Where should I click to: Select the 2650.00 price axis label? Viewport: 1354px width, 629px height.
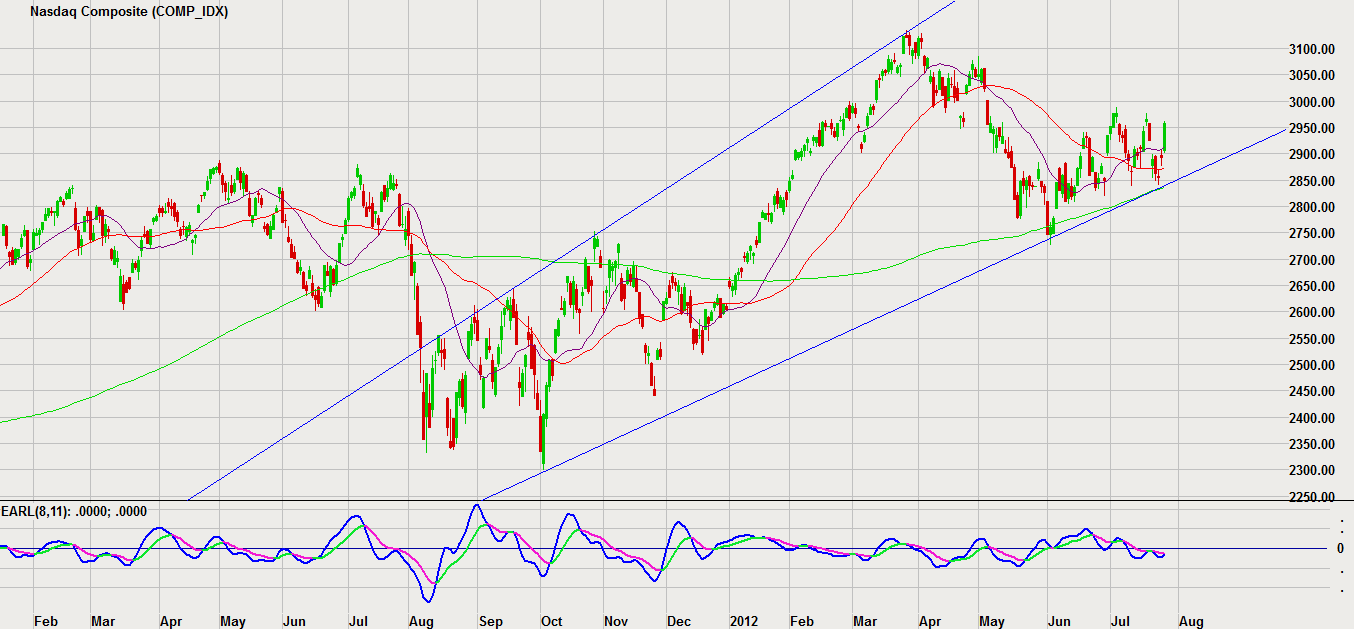[x=1313, y=286]
